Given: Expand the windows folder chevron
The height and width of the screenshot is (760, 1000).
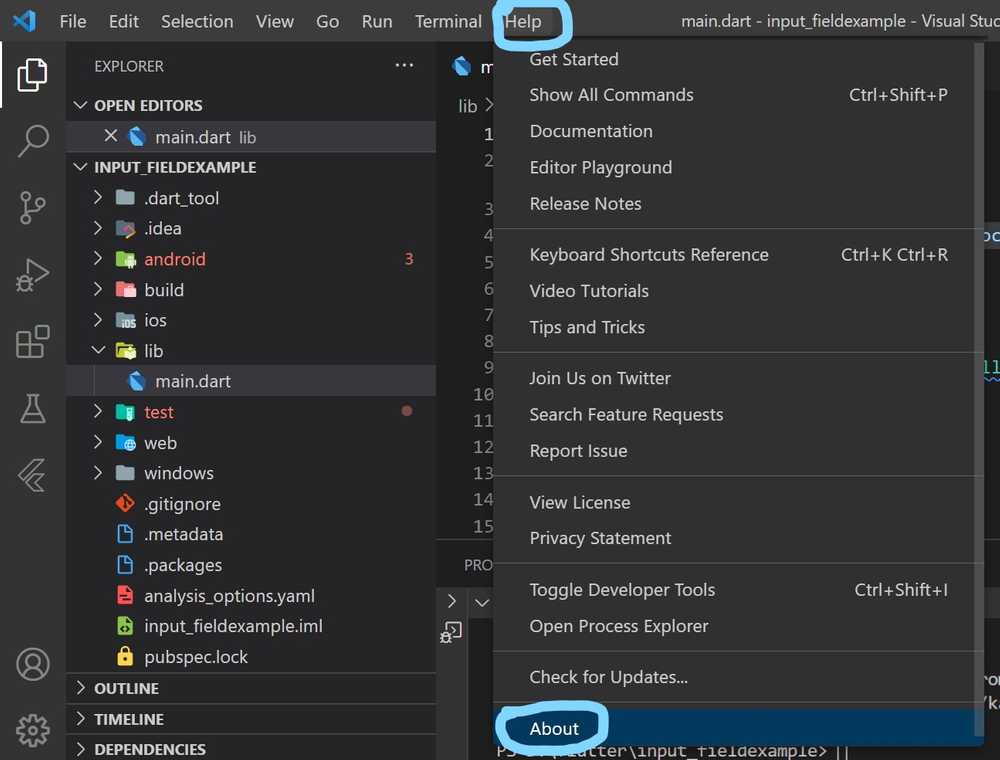Looking at the screenshot, I should 98,472.
